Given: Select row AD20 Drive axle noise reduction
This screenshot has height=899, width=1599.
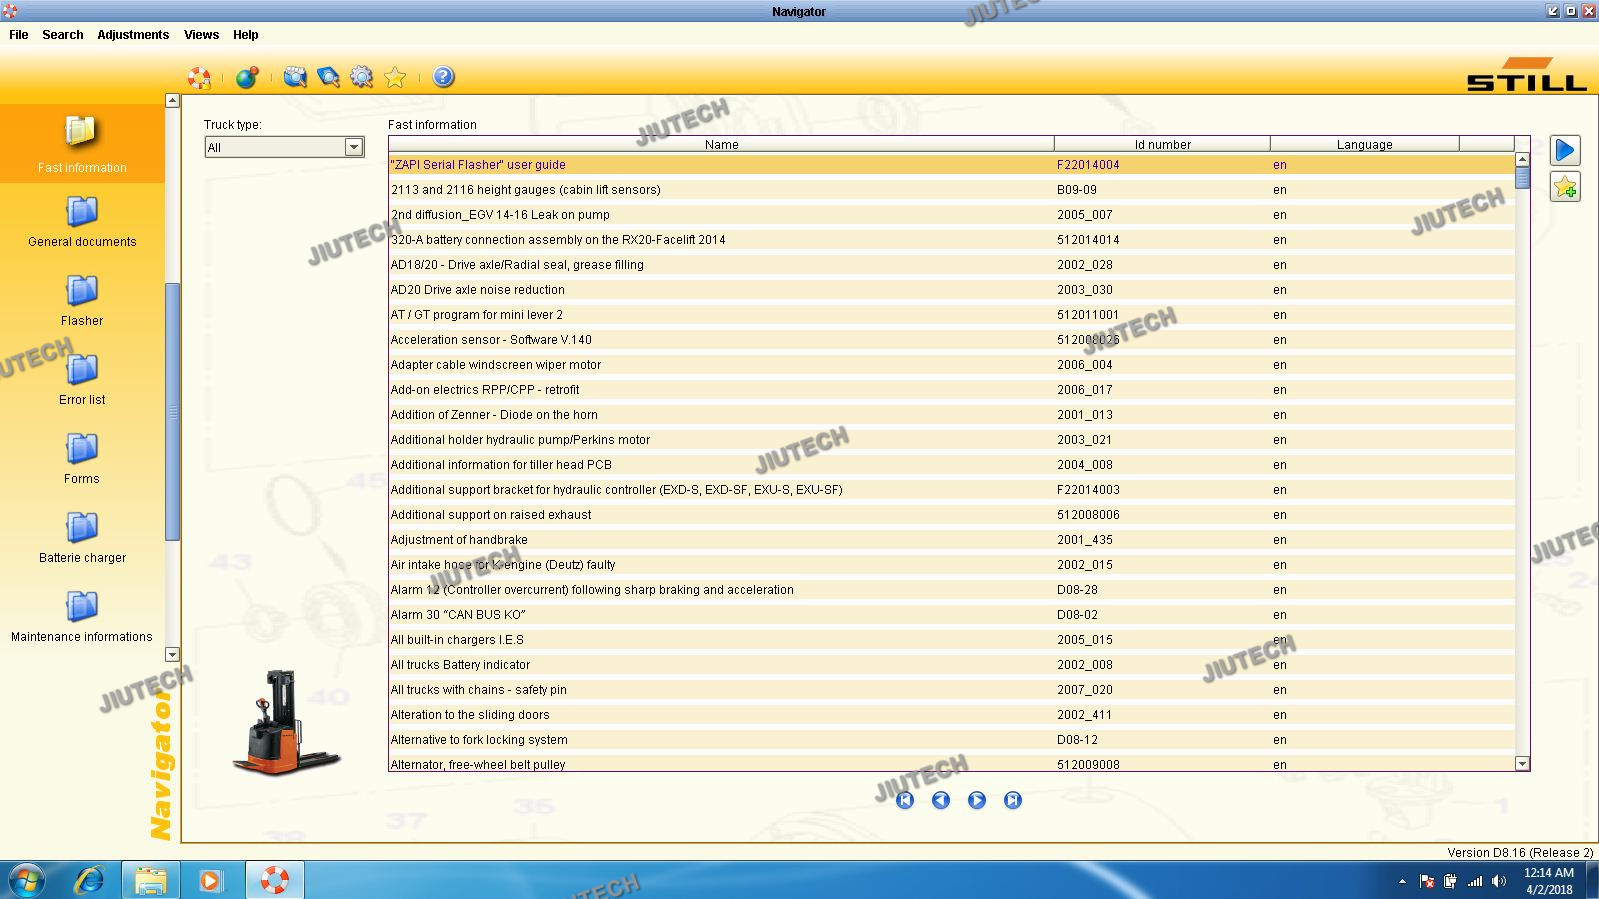Looking at the screenshot, I should pyautogui.click(x=952, y=290).
